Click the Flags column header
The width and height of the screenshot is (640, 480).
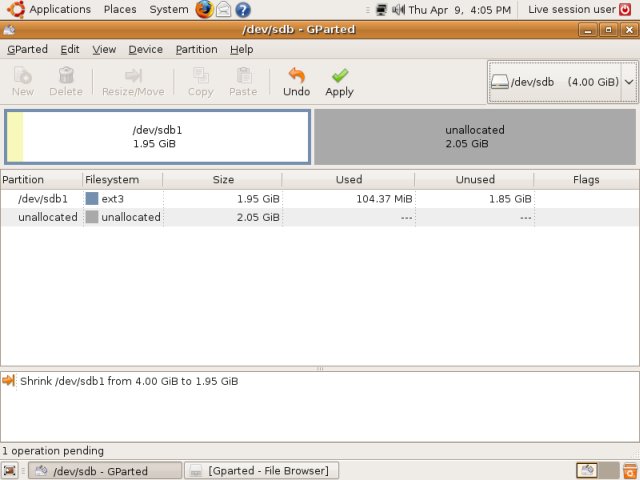pos(586,180)
